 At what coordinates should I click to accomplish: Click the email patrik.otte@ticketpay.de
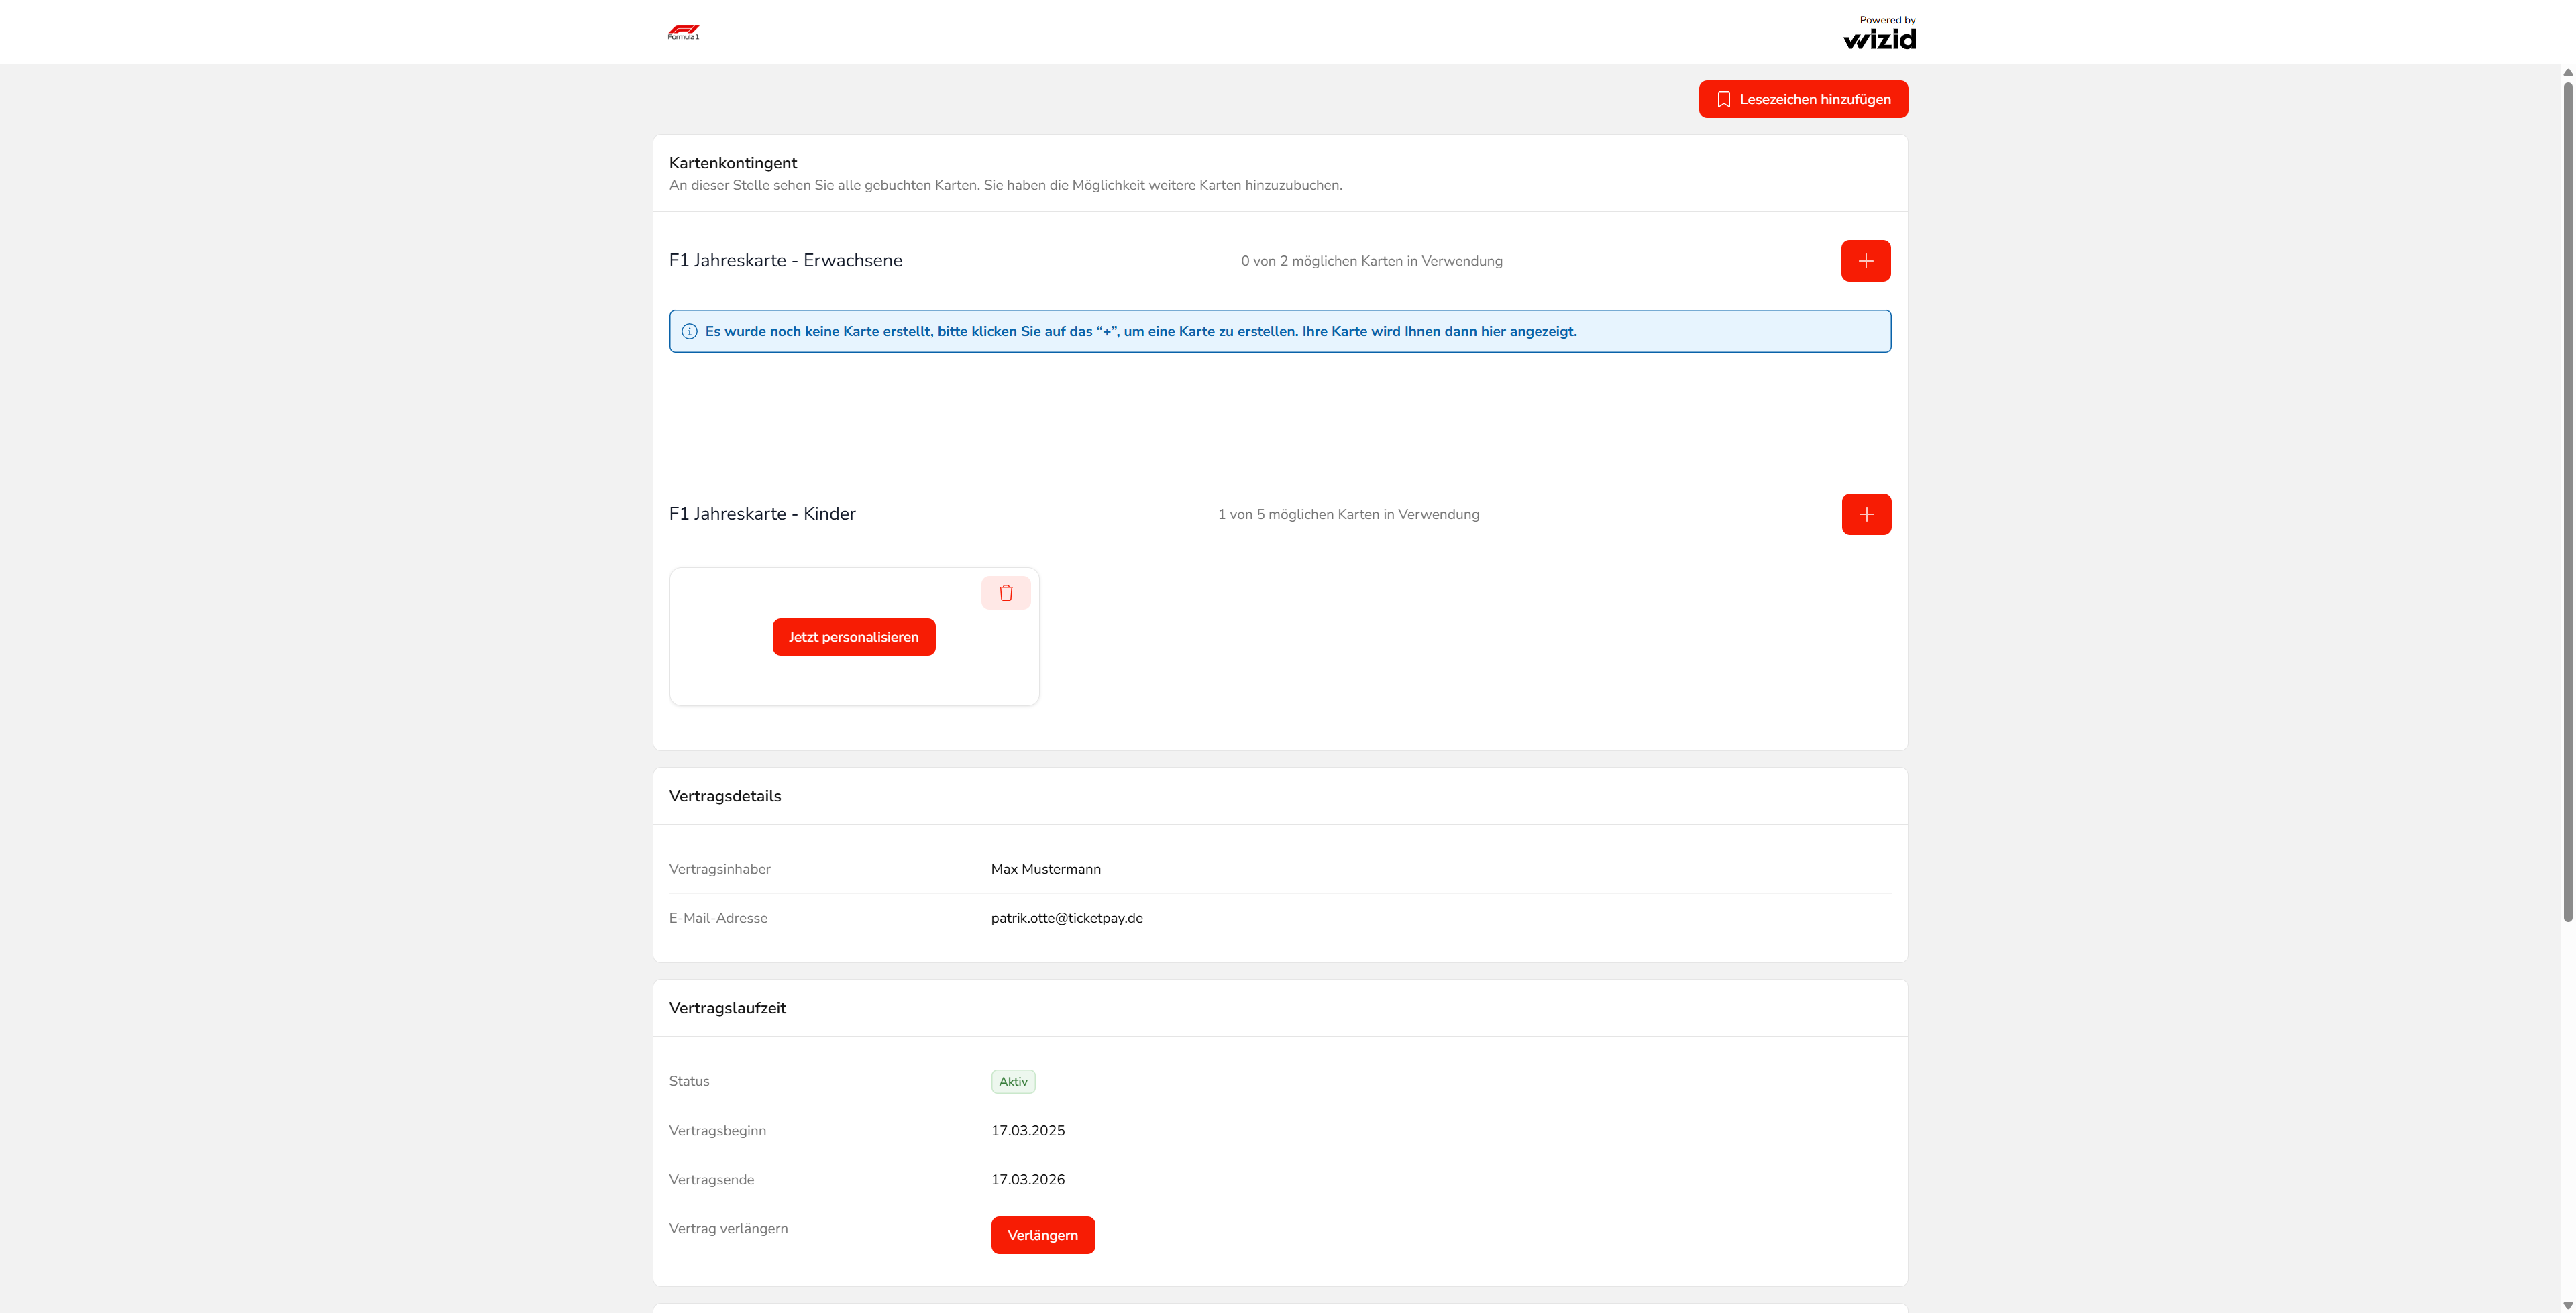1066,918
